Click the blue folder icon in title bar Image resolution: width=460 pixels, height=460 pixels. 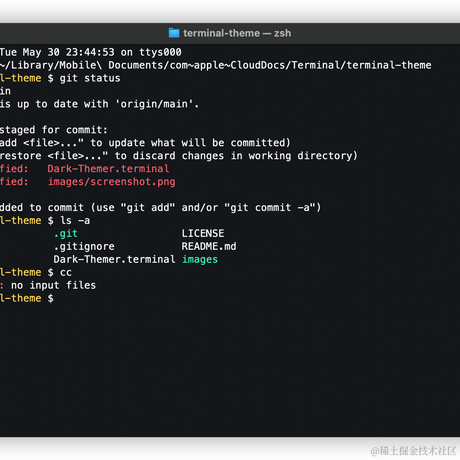174,33
